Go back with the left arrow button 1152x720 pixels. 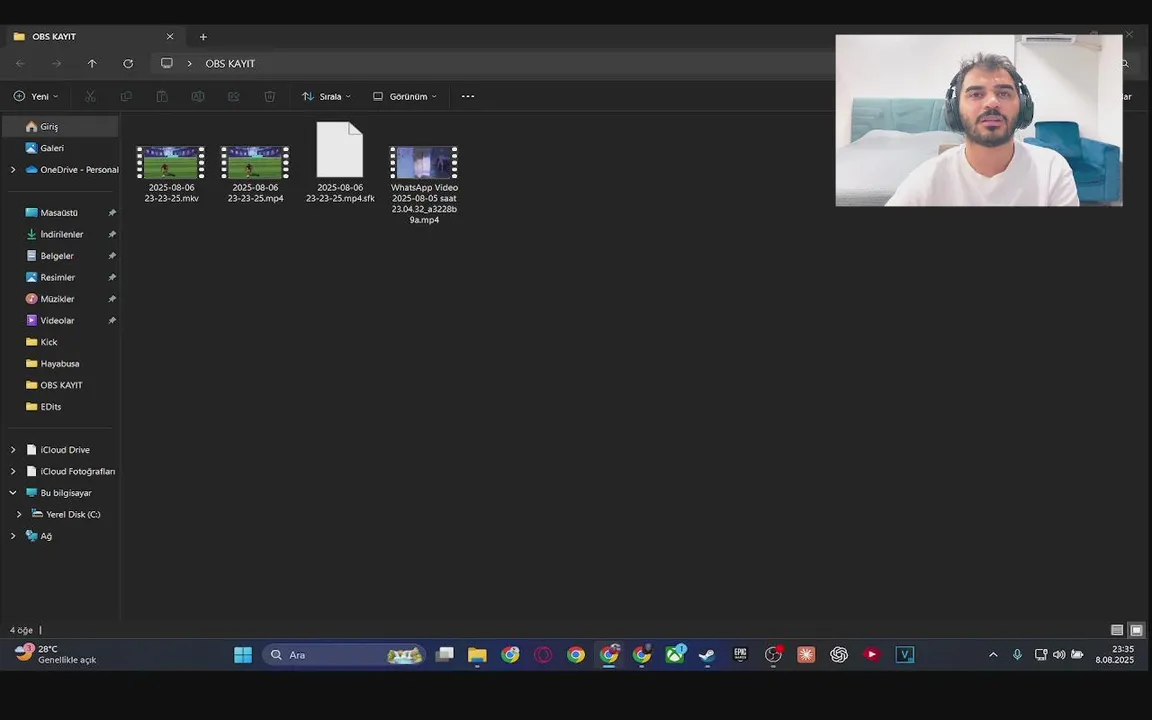(21, 64)
